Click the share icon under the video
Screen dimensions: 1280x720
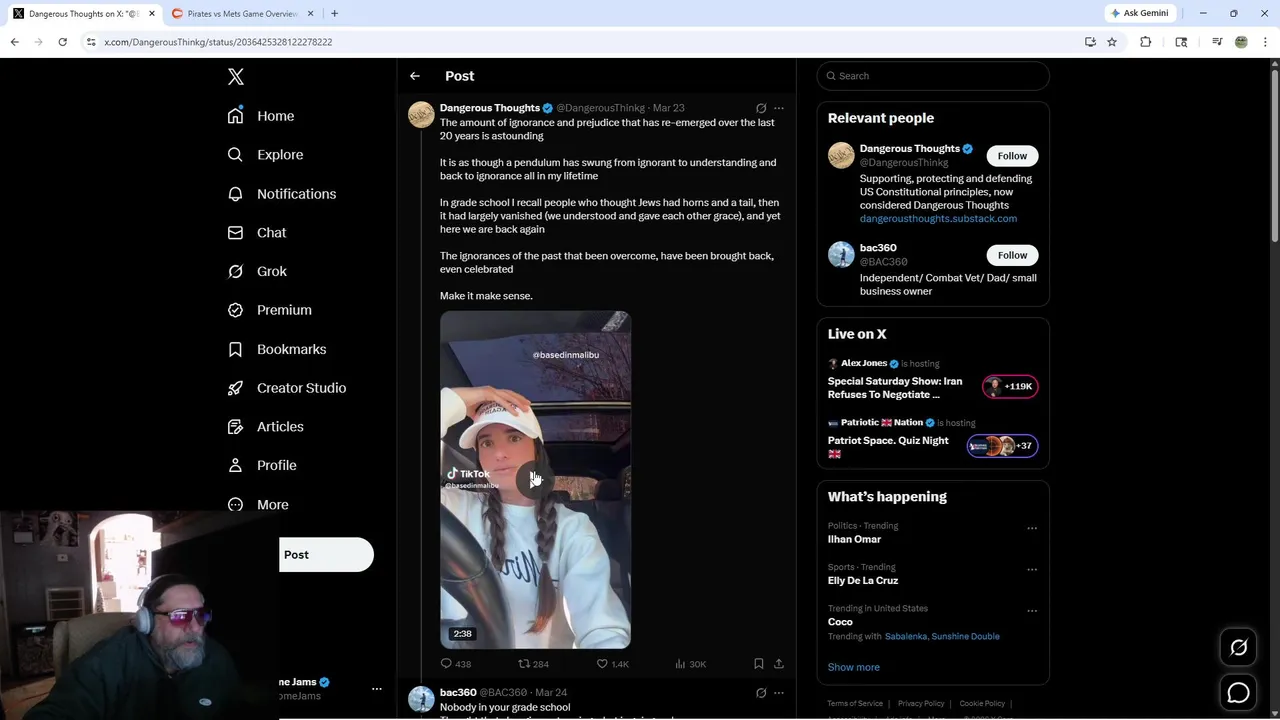[x=779, y=664]
